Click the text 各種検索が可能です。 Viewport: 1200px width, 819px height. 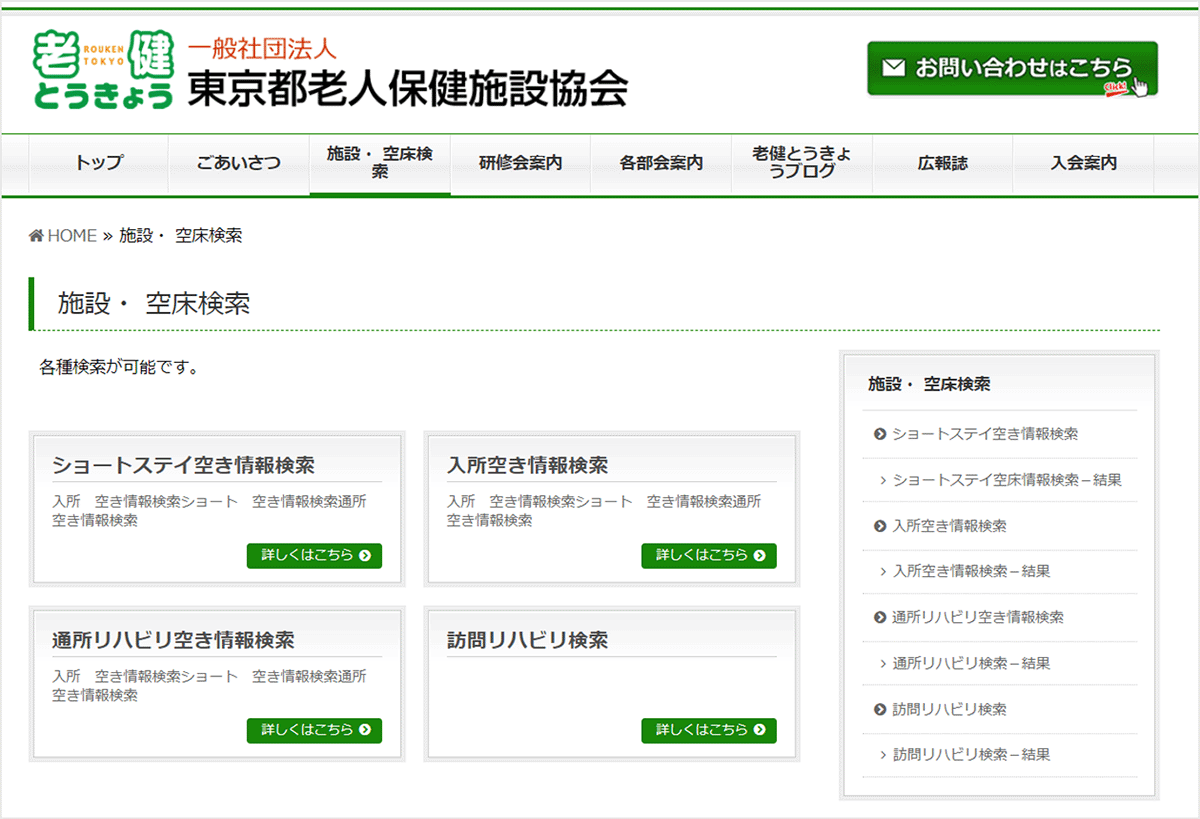tap(119, 368)
